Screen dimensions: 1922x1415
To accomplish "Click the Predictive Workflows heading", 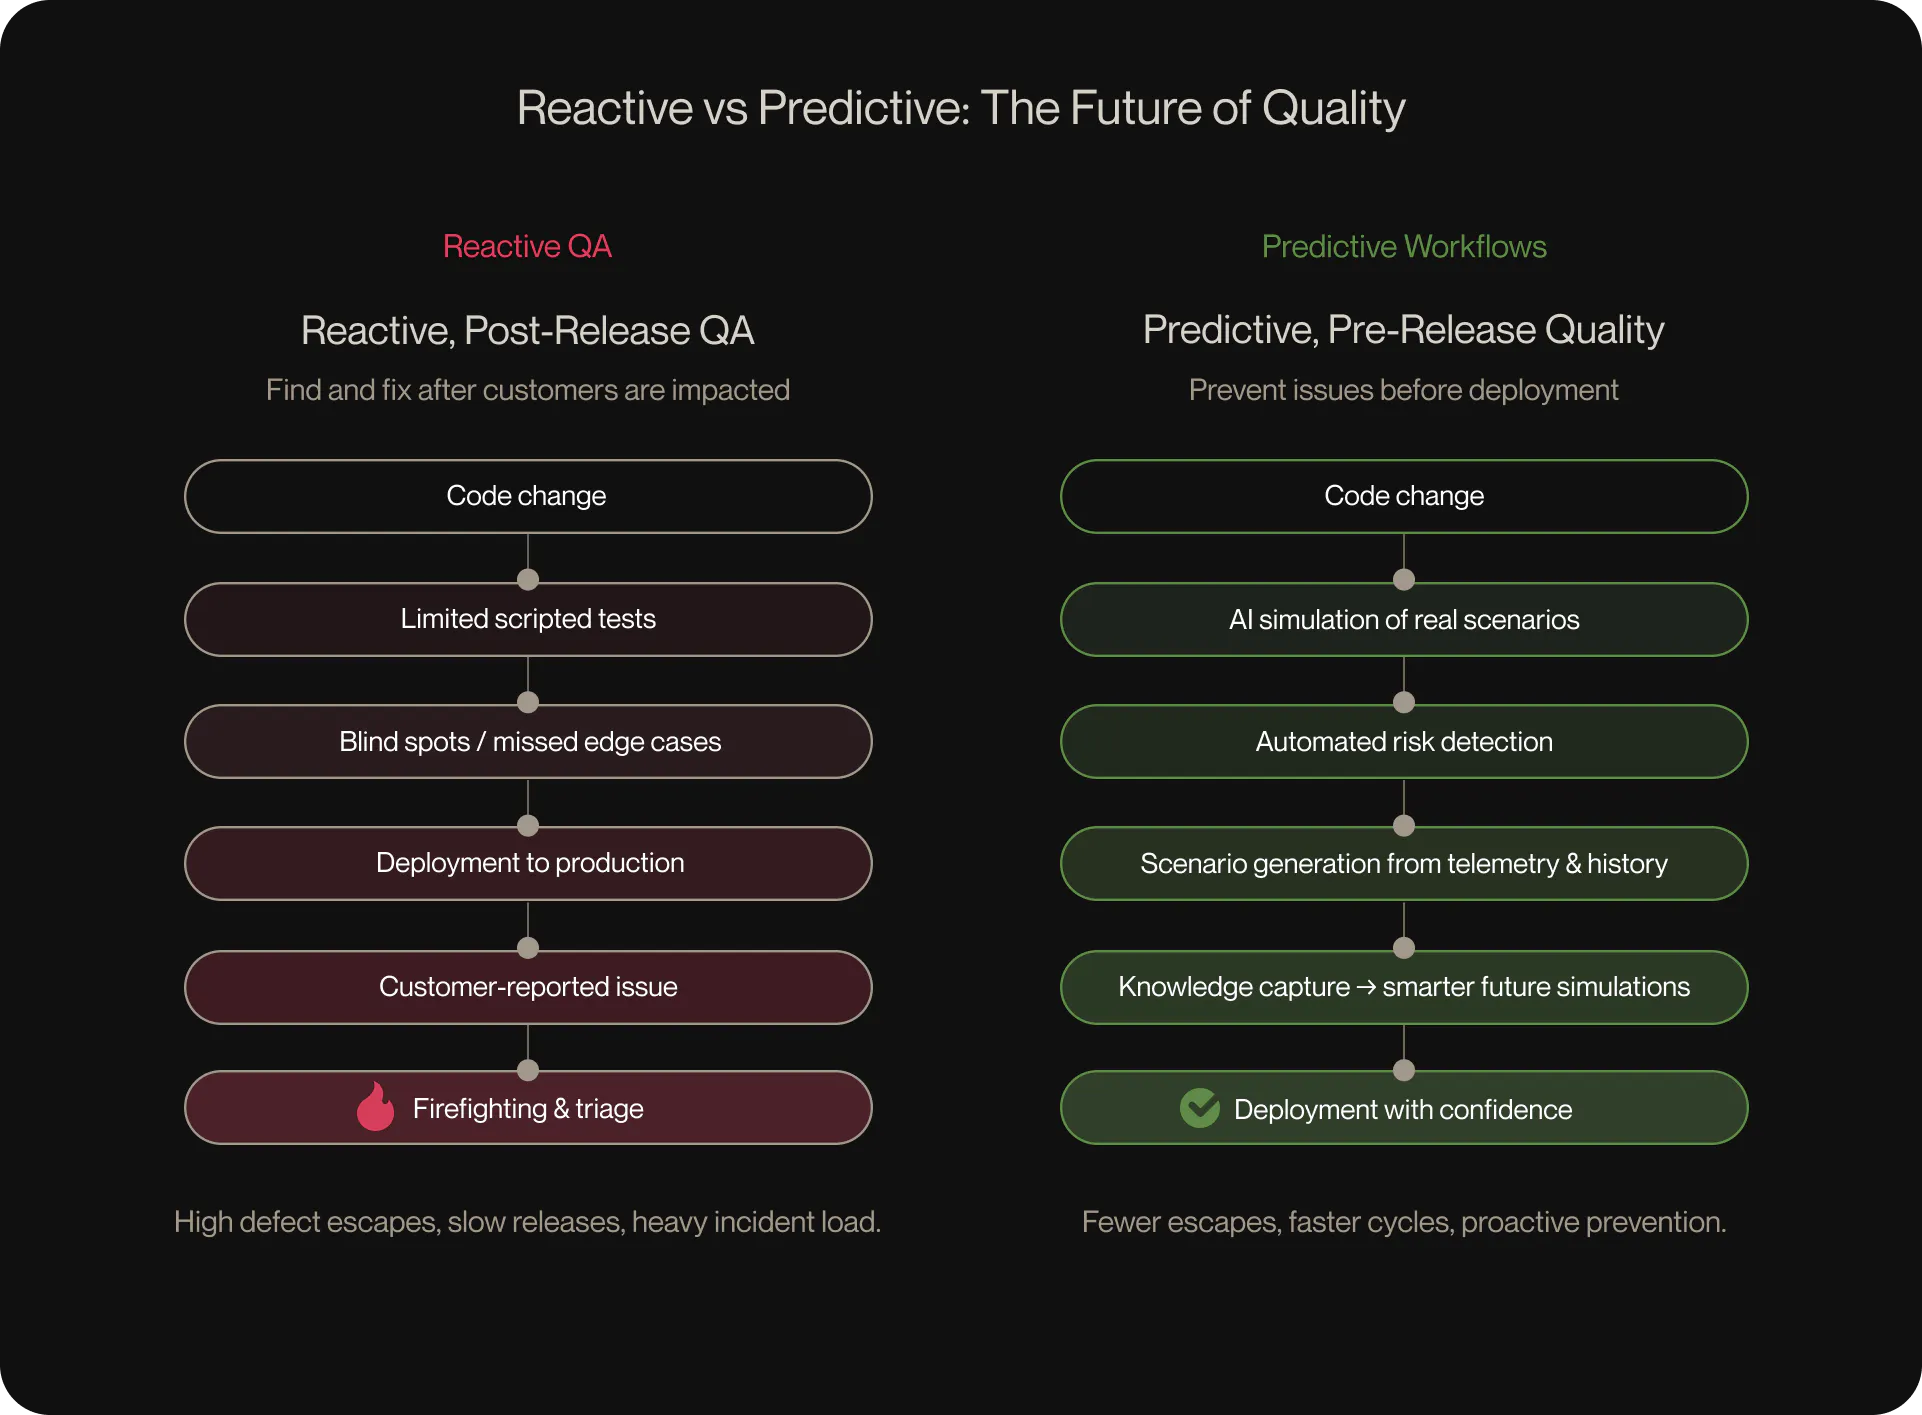I will [x=1403, y=246].
